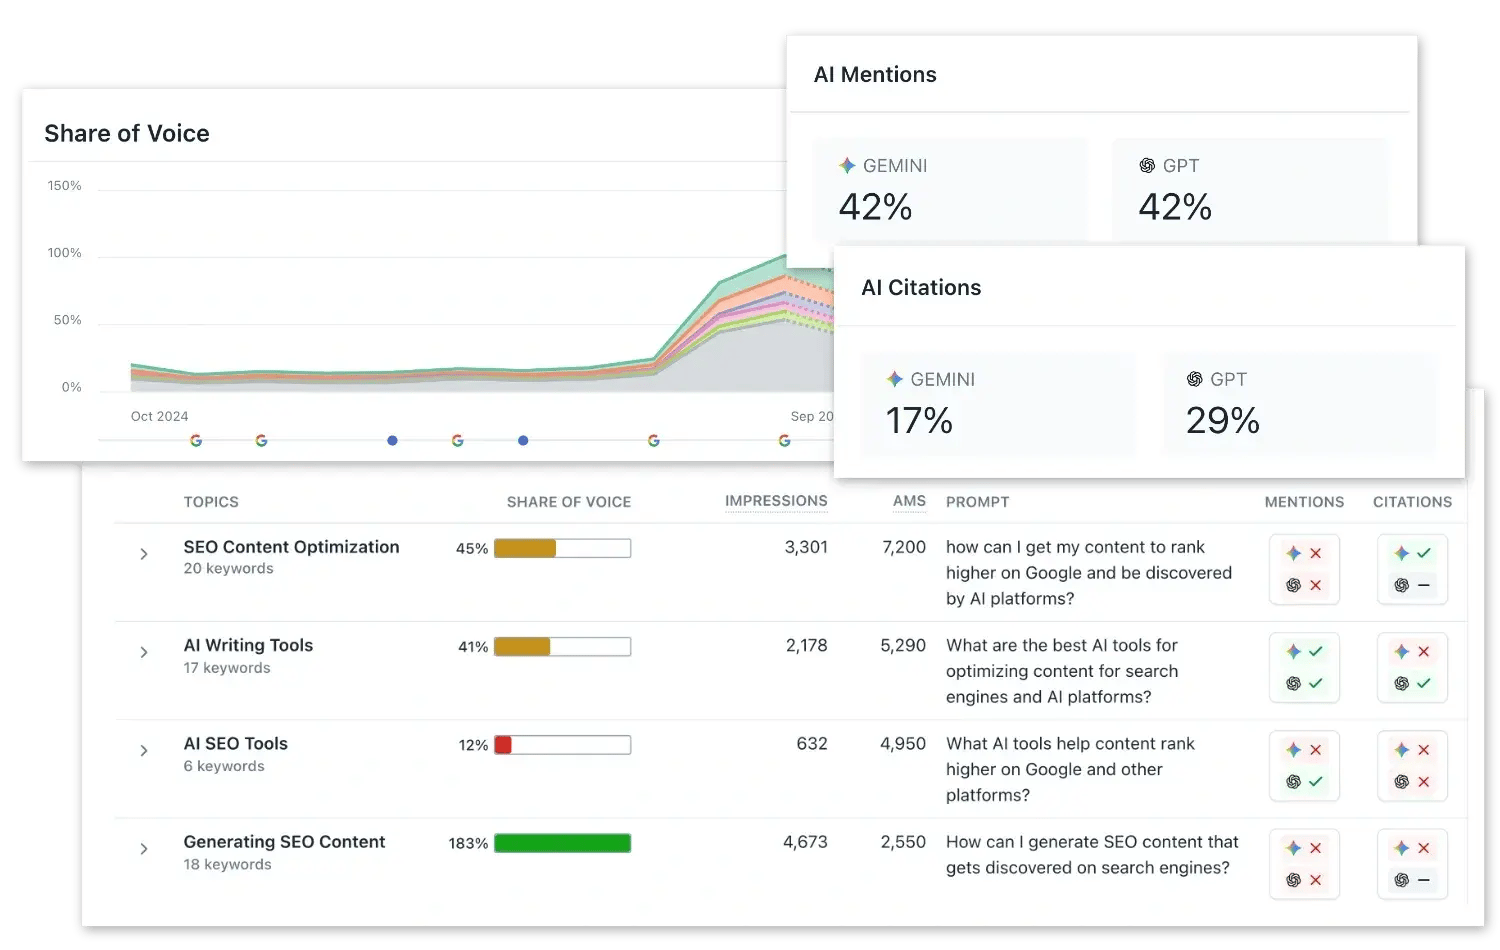This screenshot has width=1500, height=950.
Task: Expand the AI Writing Tools topic row
Action: pos(144,652)
